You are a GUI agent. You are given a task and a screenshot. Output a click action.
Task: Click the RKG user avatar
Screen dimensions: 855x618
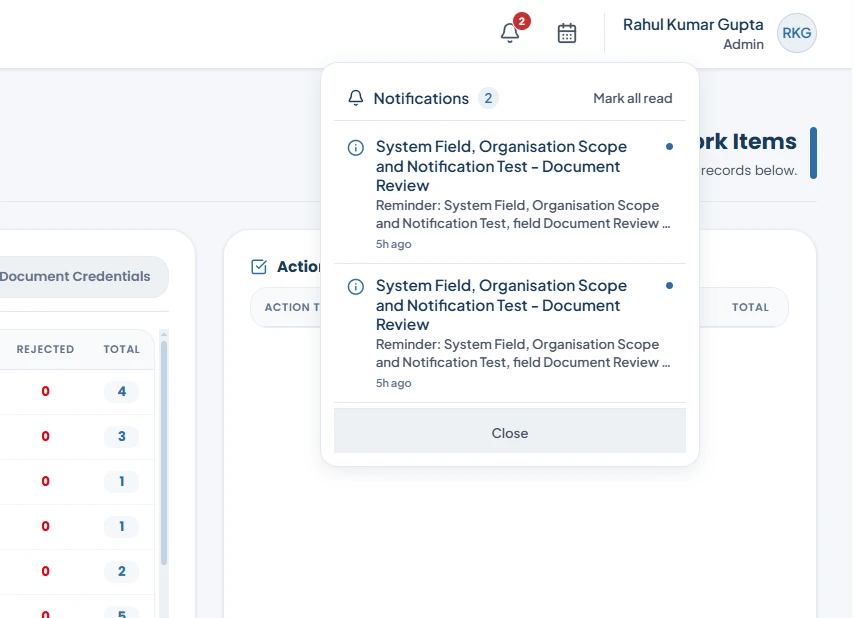point(796,33)
